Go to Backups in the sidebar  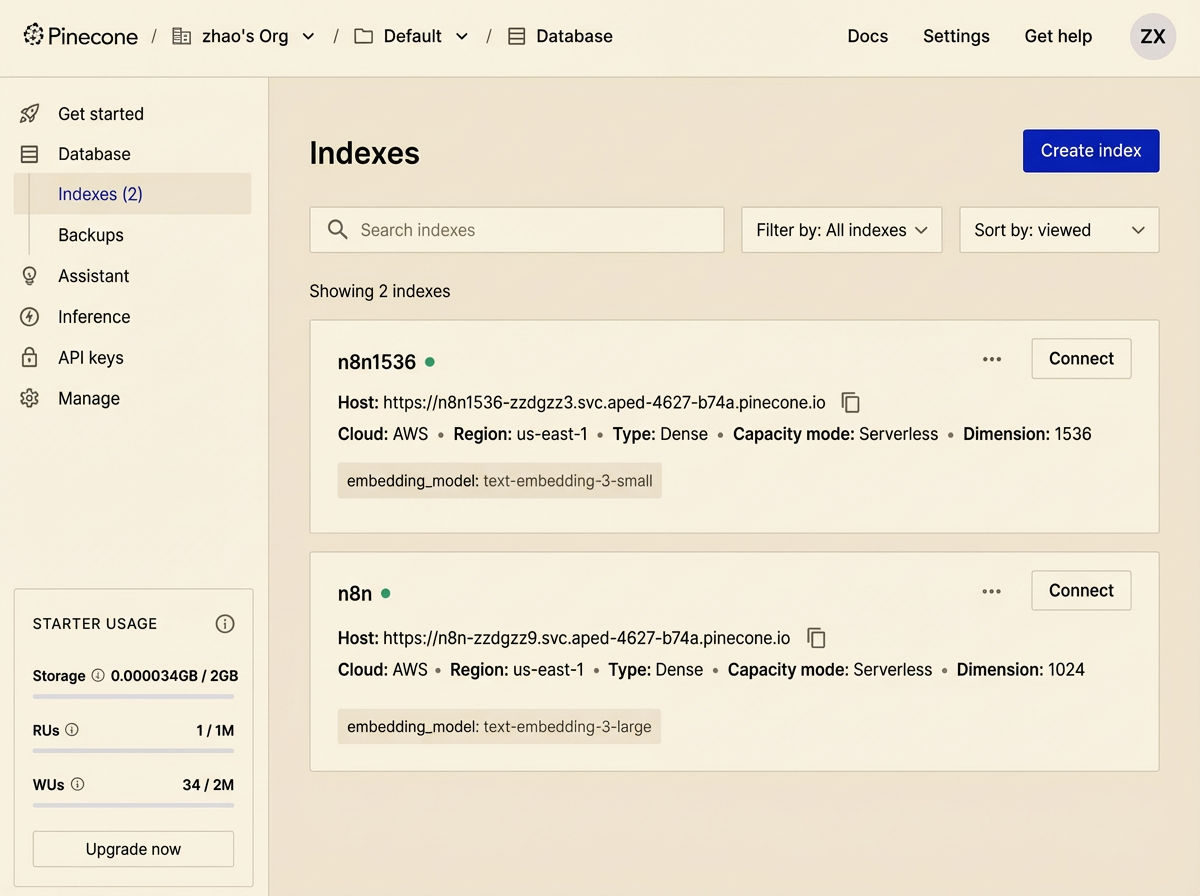pos(91,235)
